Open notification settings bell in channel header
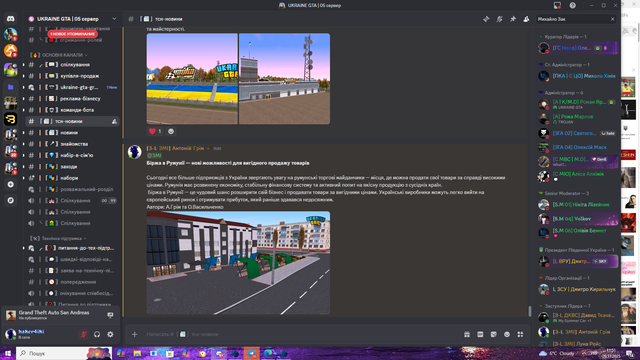Viewport: 640px width, 360px height. 500,19
